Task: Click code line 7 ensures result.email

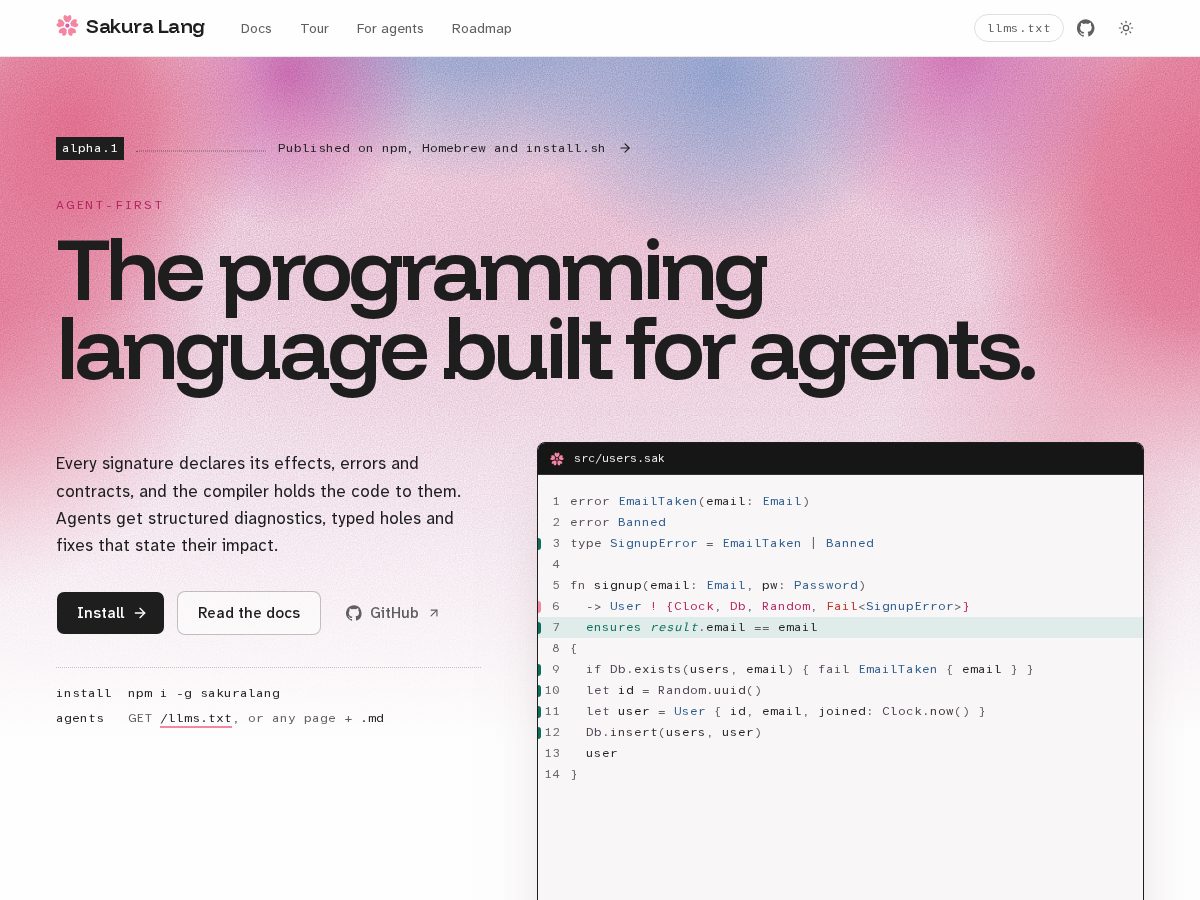Action: [840, 627]
